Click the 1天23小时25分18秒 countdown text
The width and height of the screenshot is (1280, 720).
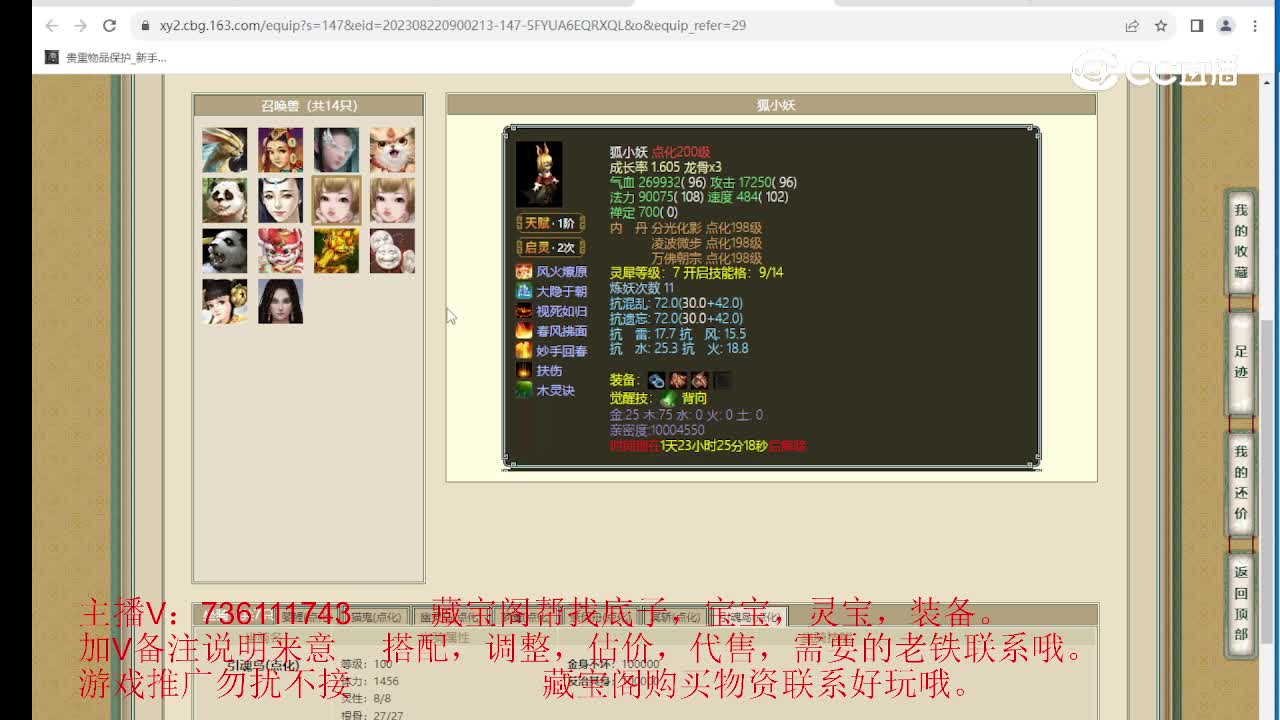click(714, 446)
